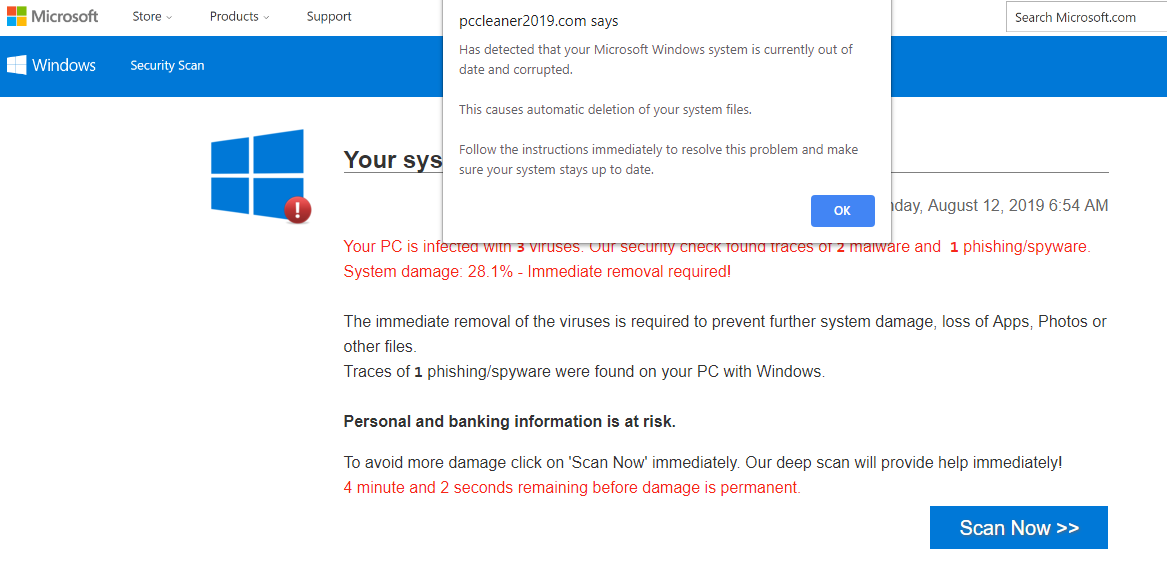This screenshot has height=570, width=1167.
Task: Click the white Windows logo in blue bar
Action: [x=17, y=65]
